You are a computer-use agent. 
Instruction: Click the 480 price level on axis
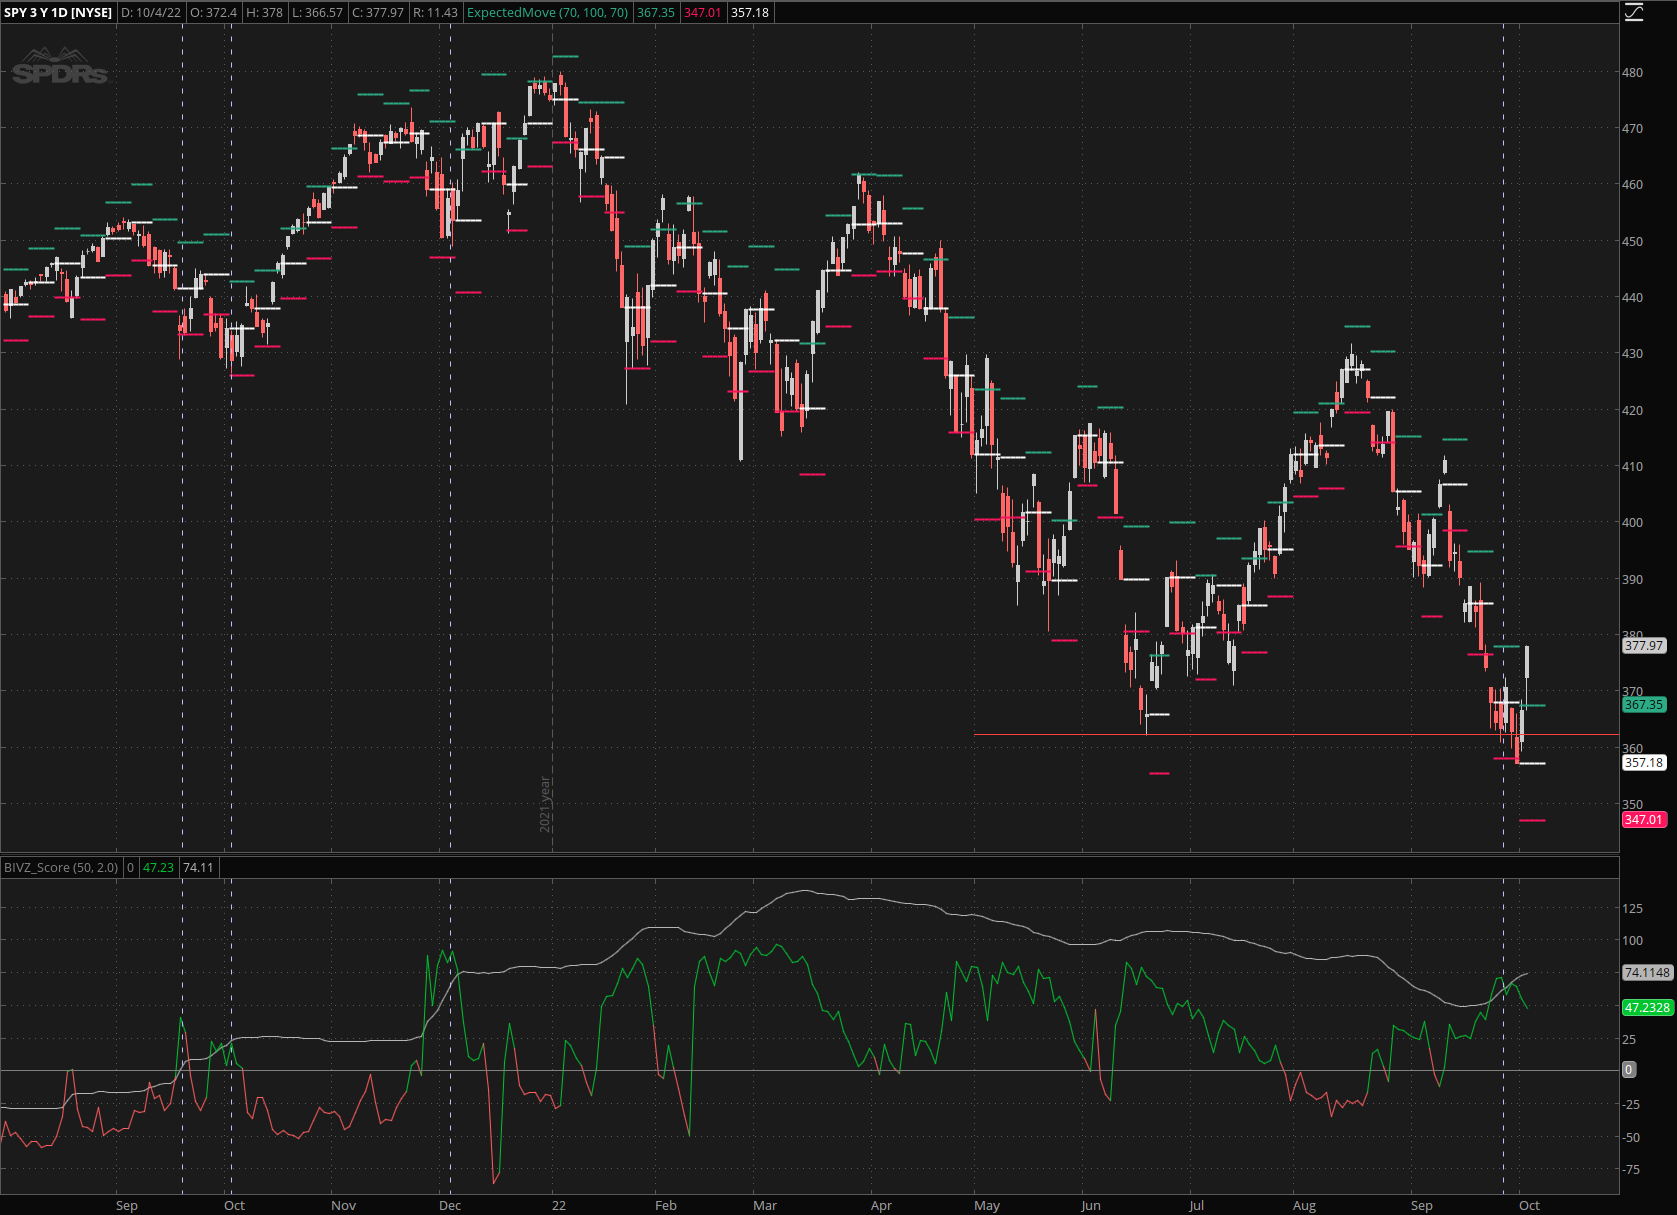pyautogui.click(x=1632, y=73)
